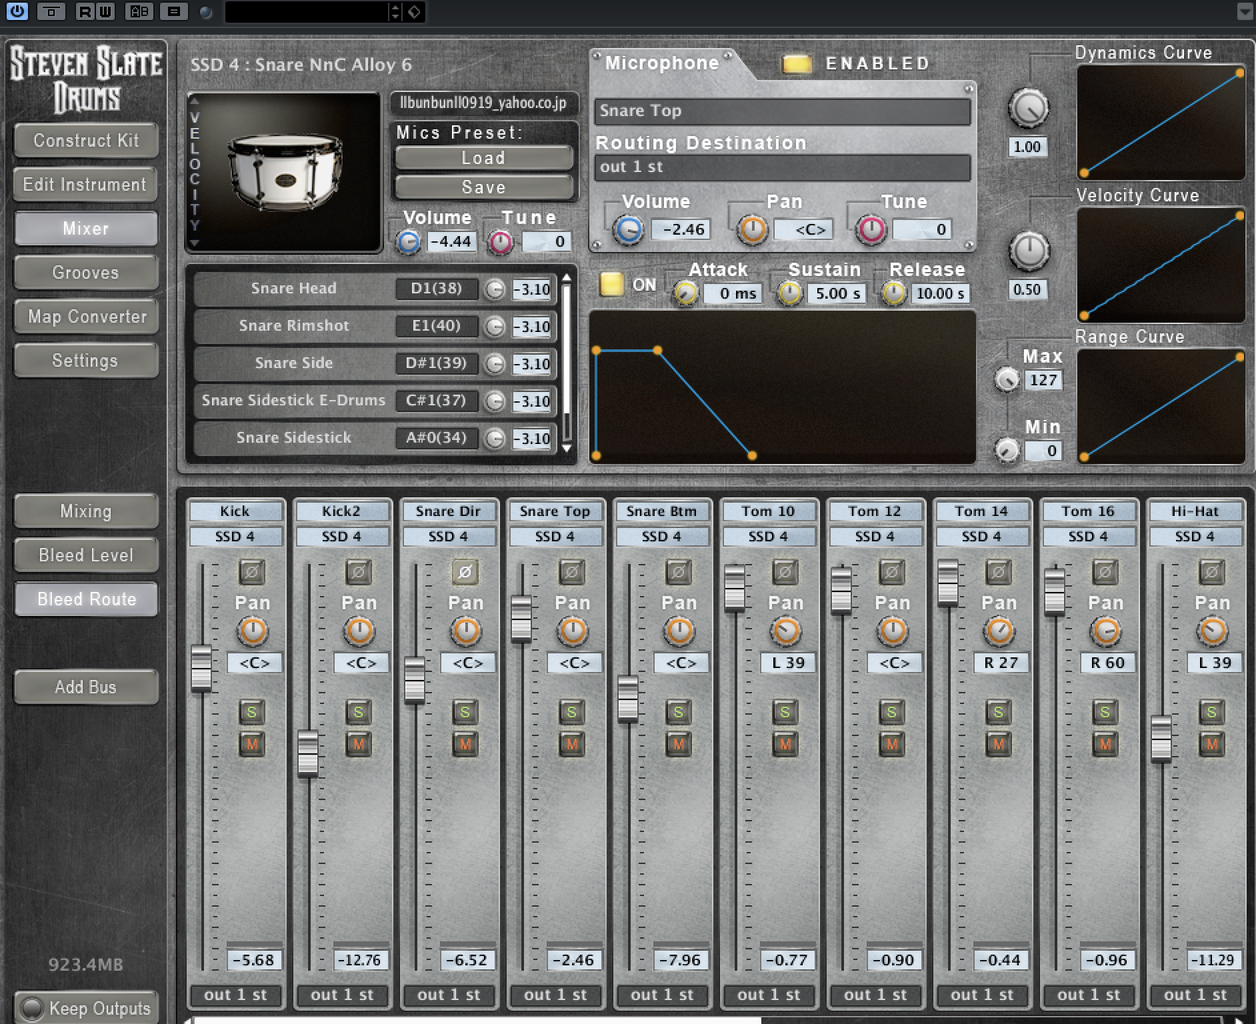Click the Kick2 channel volume fader handle
This screenshot has height=1024, width=1256.
click(x=308, y=753)
